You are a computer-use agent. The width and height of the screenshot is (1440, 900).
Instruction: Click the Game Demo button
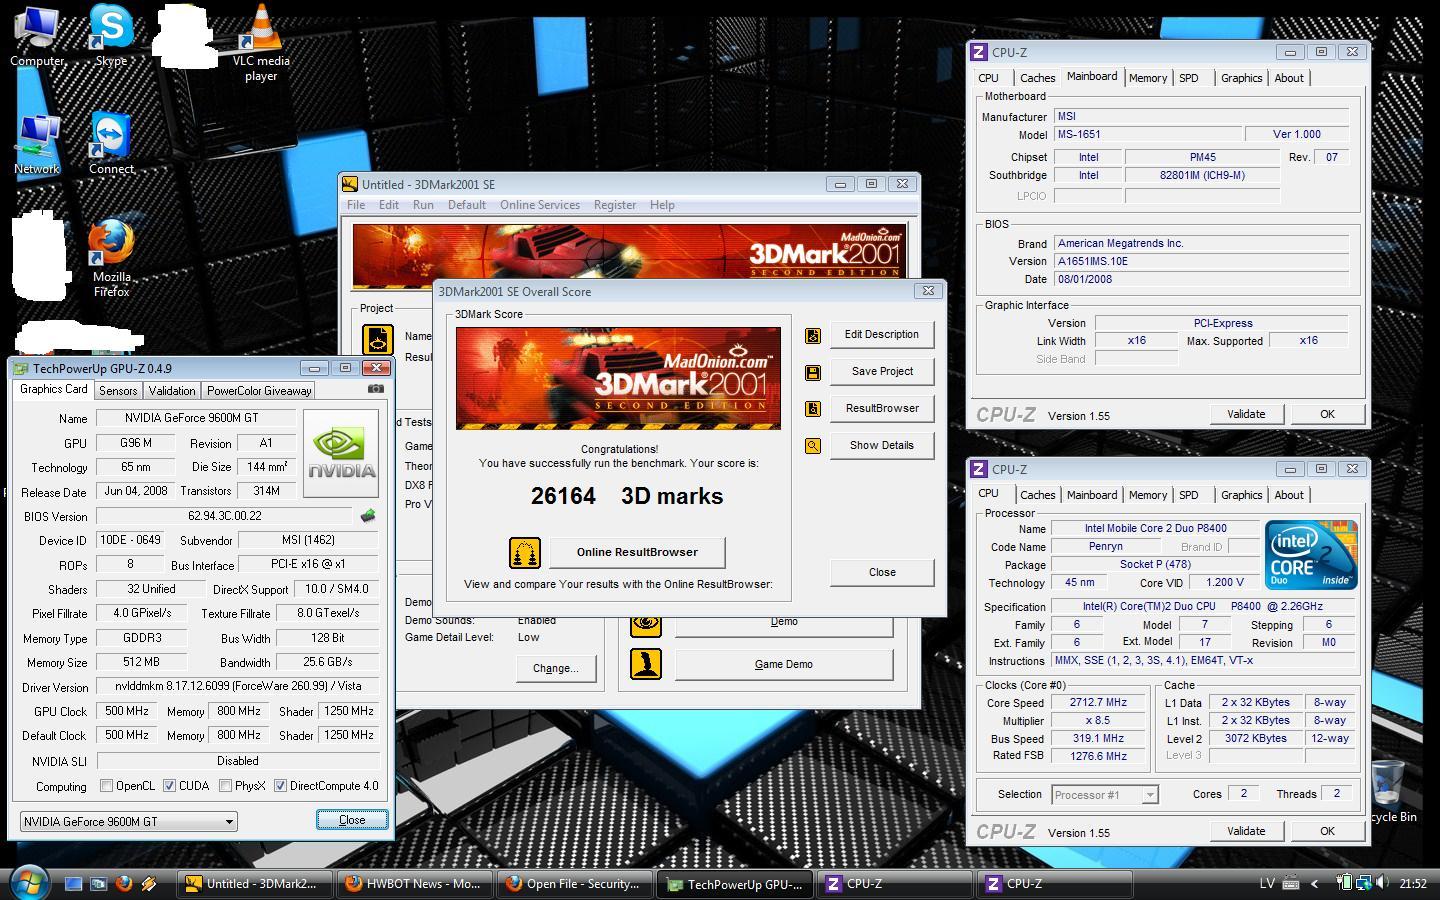[783, 664]
